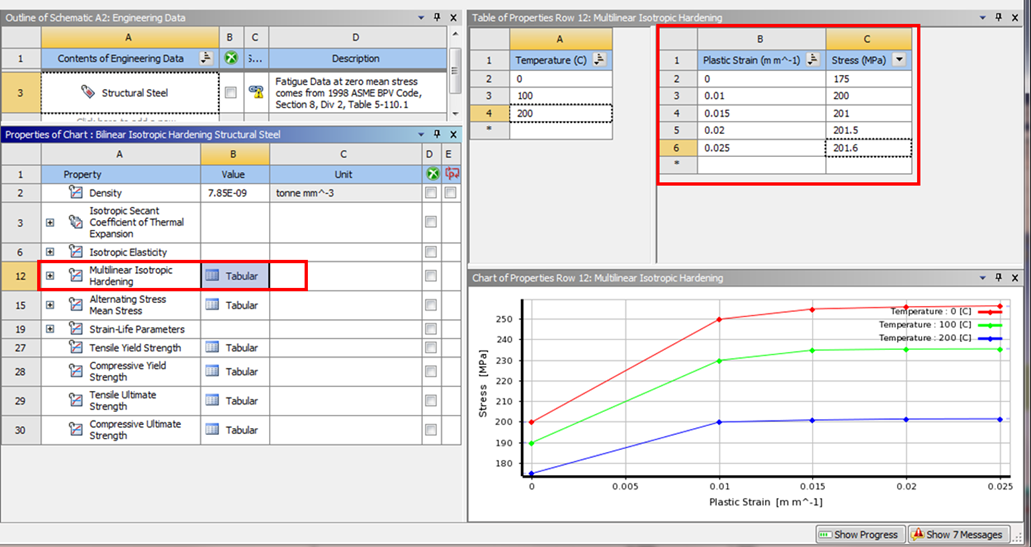This screenshot has width=1031, height=547.
Task: Expand the Isotropic Elasticity property
Action: pyautogui.click(x=50, y=252)
